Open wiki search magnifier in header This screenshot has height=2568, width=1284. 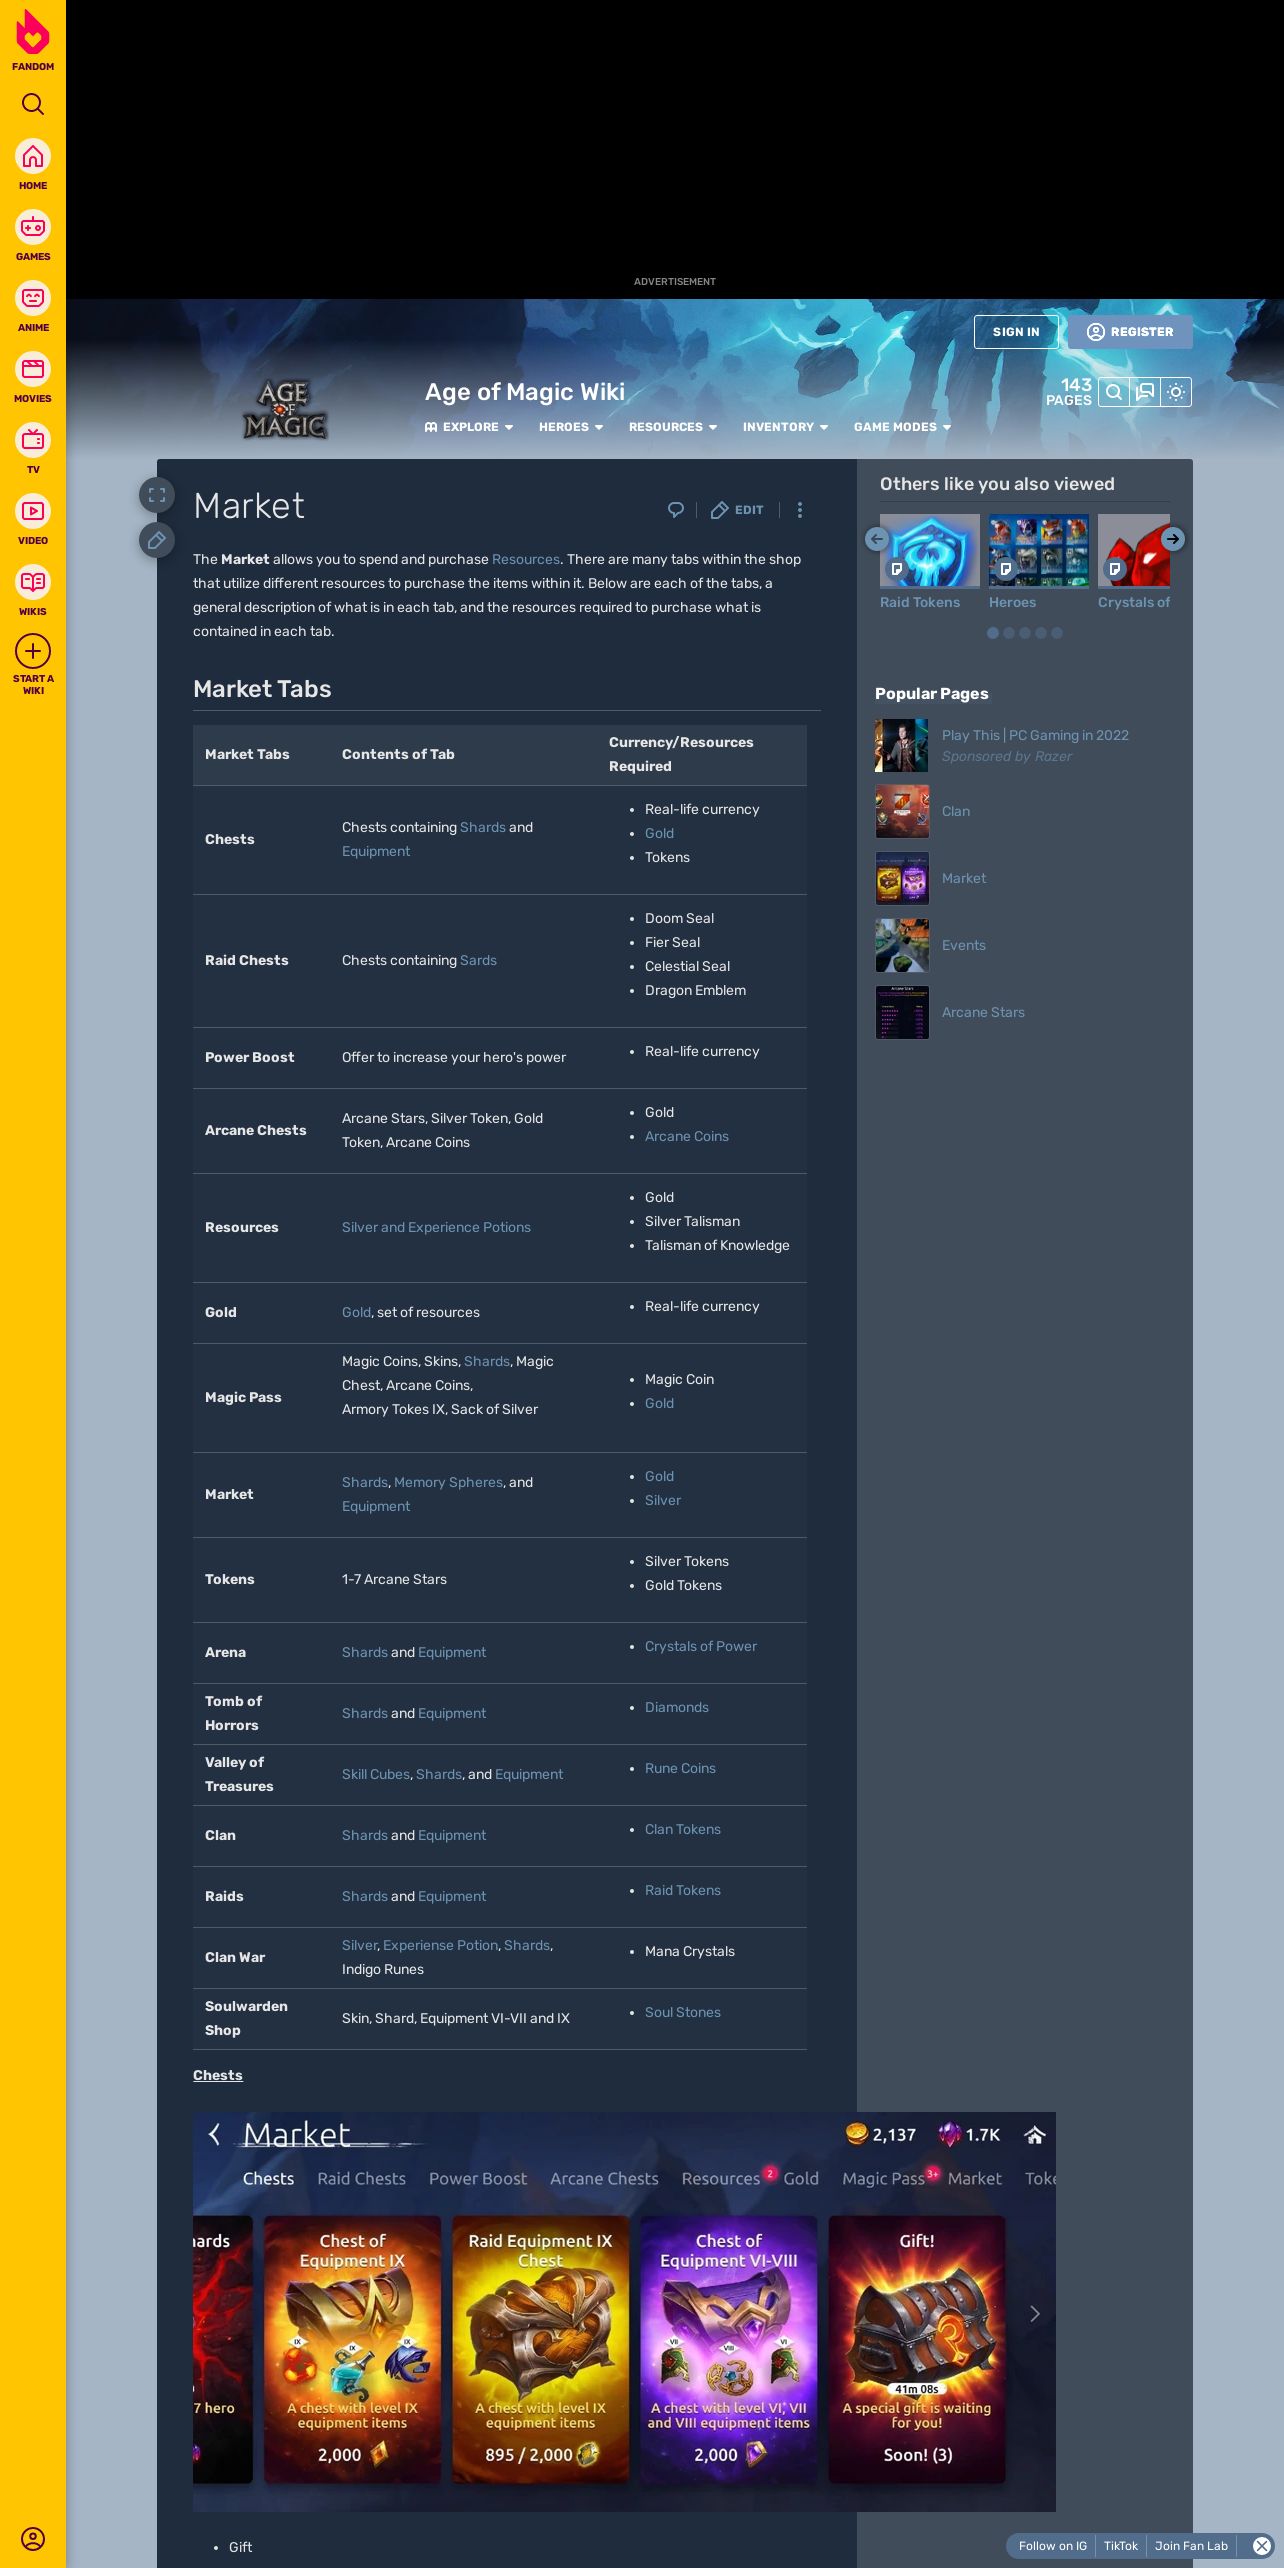1113,392
